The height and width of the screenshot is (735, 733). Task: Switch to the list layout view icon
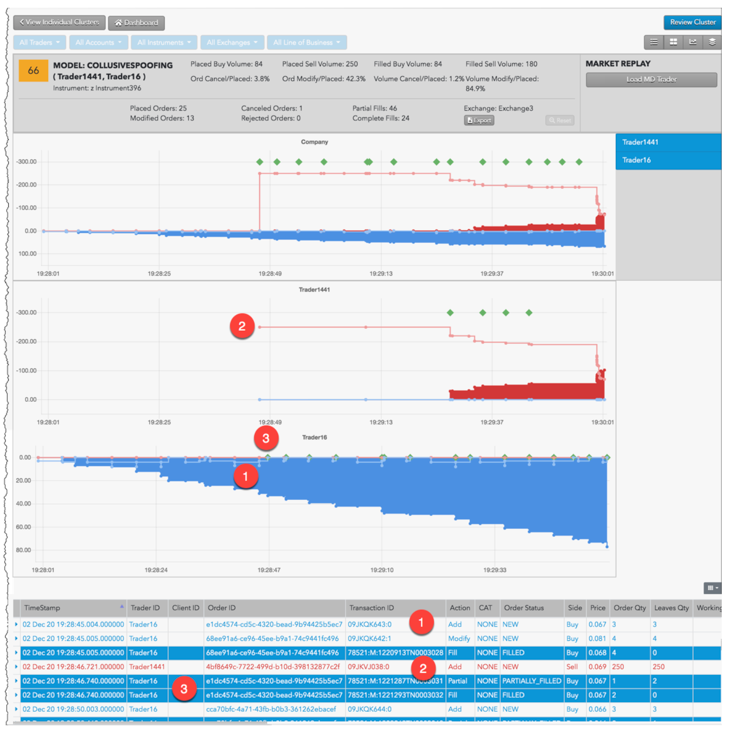654,42
